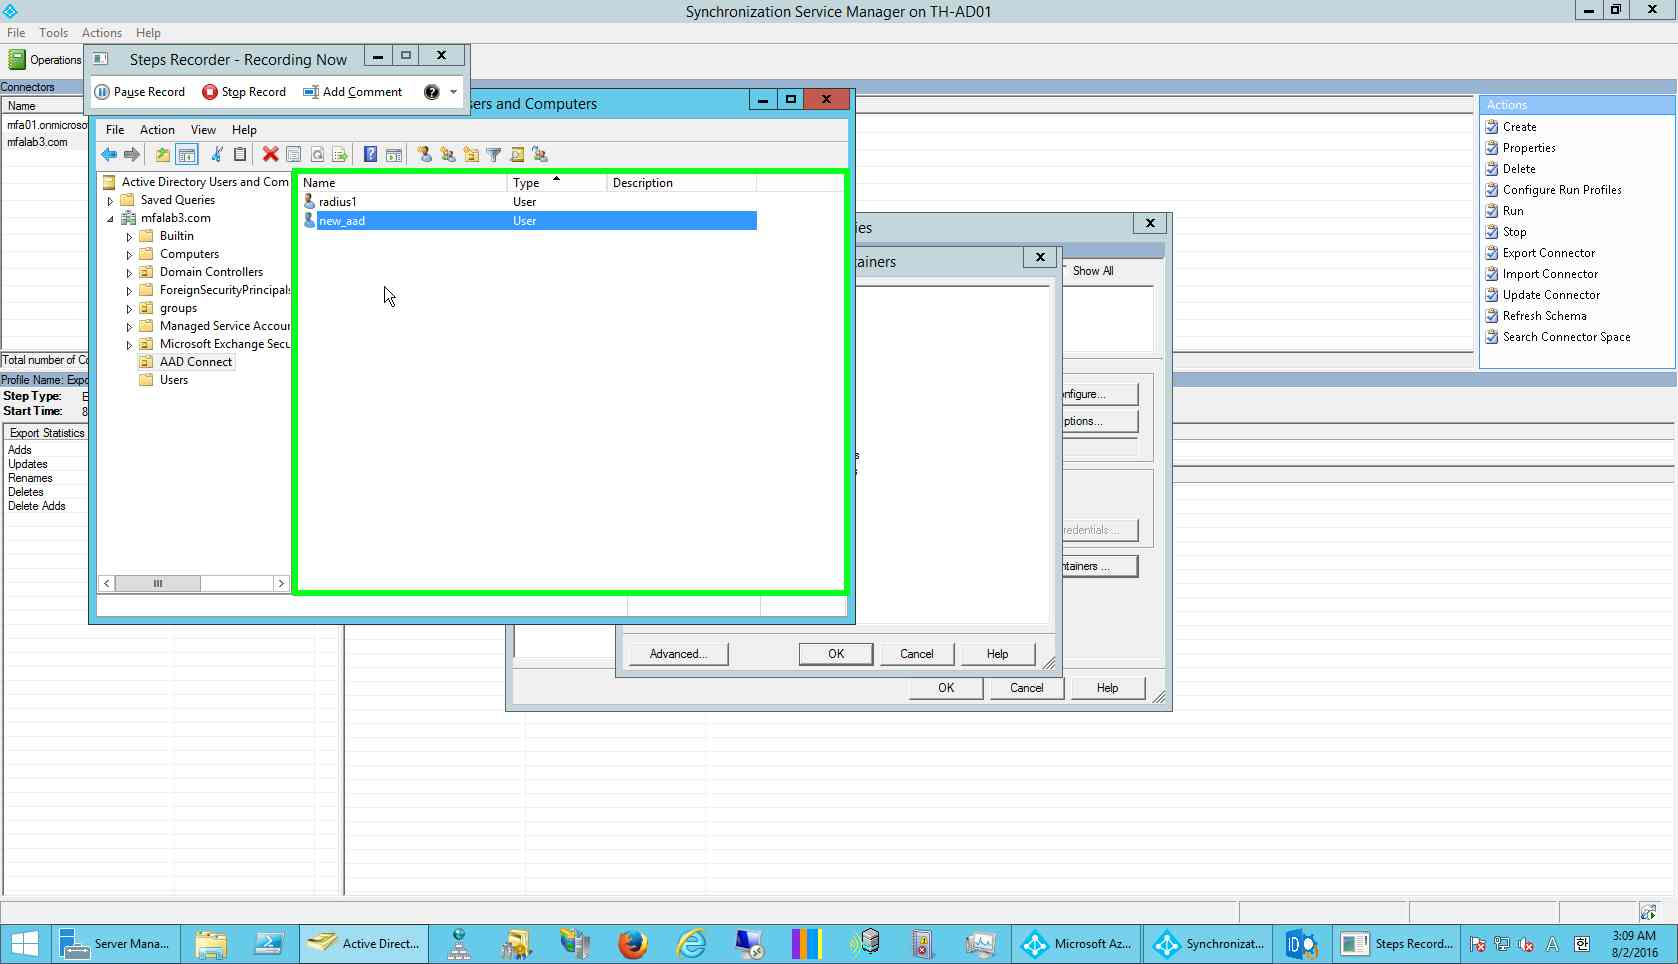Open the Action menu in Users and Computers

157,130
